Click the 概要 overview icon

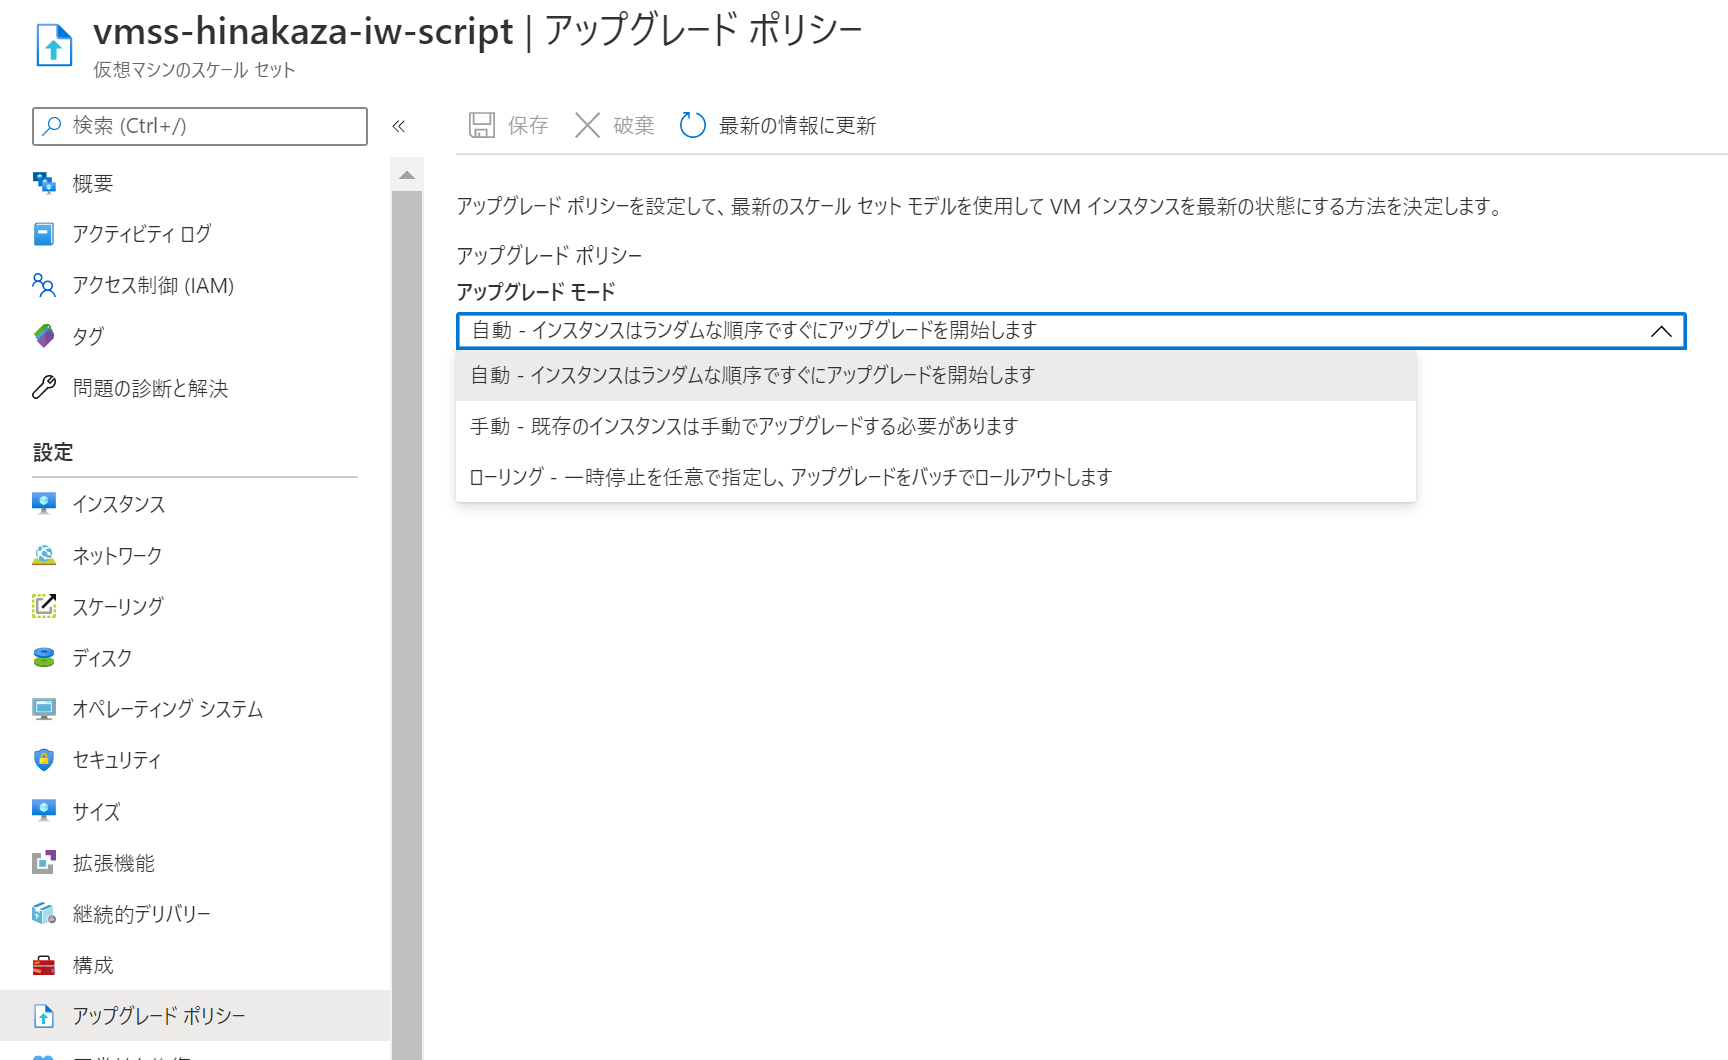point(44,183)
